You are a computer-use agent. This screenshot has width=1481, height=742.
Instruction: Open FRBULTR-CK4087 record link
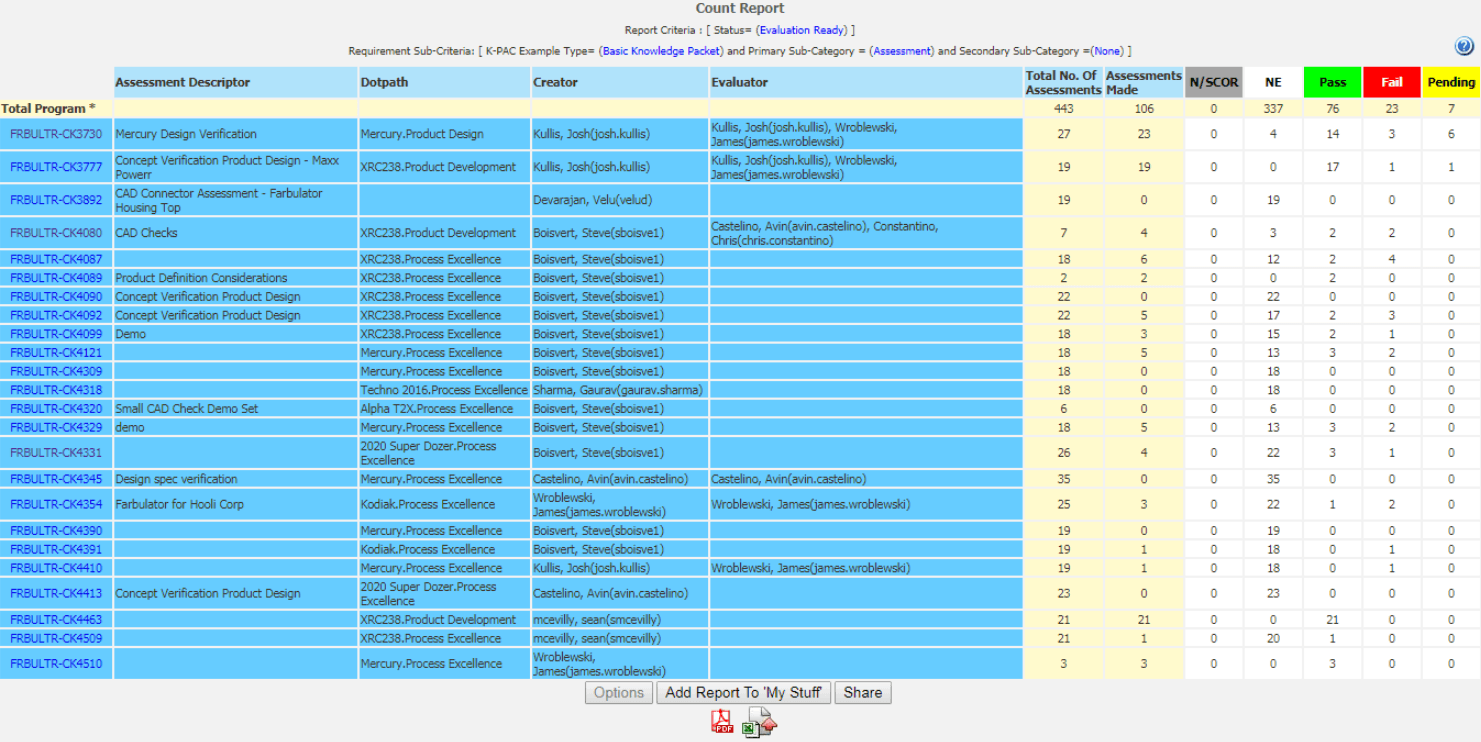coord(56,259)
